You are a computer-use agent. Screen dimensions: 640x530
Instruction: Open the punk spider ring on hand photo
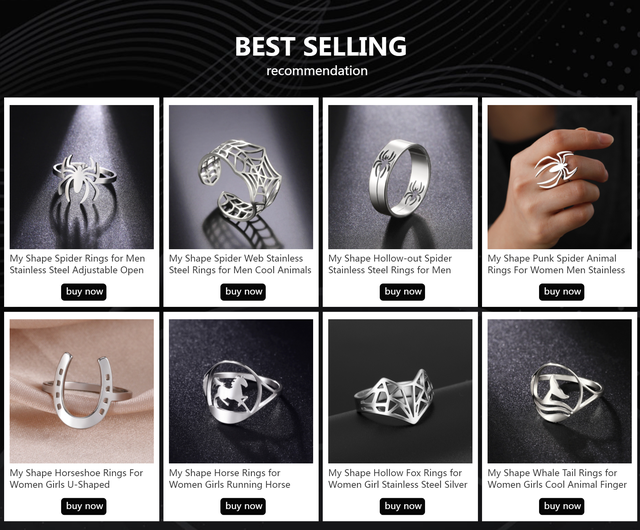point(560,177)
